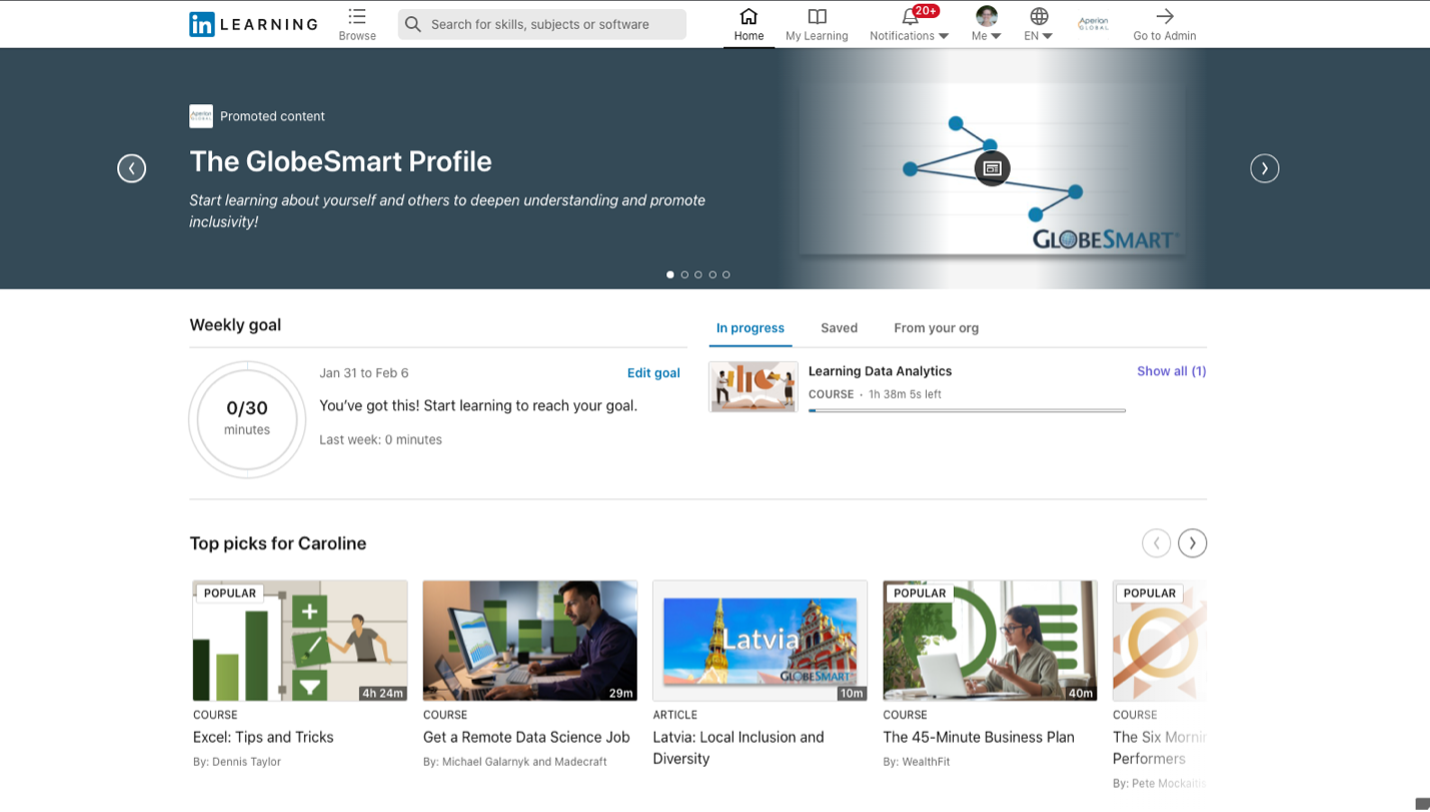Click the language globe icon

pyautogui.click(x=1039, y=16)
